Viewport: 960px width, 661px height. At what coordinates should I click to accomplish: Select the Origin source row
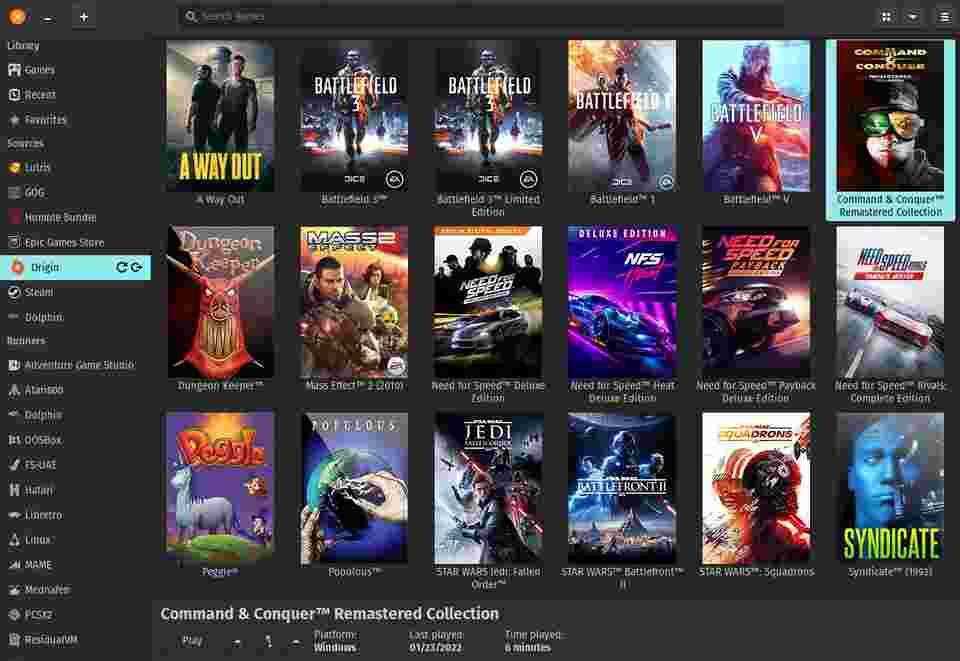75,267
